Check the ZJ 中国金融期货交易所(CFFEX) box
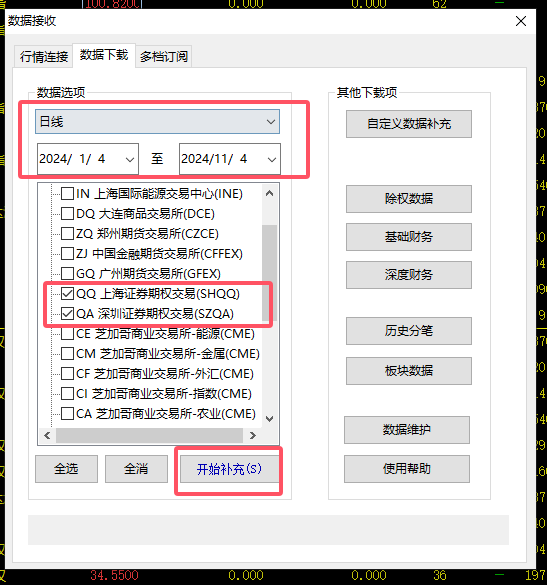This screenshot has width=547, height=585. point(67,254)
